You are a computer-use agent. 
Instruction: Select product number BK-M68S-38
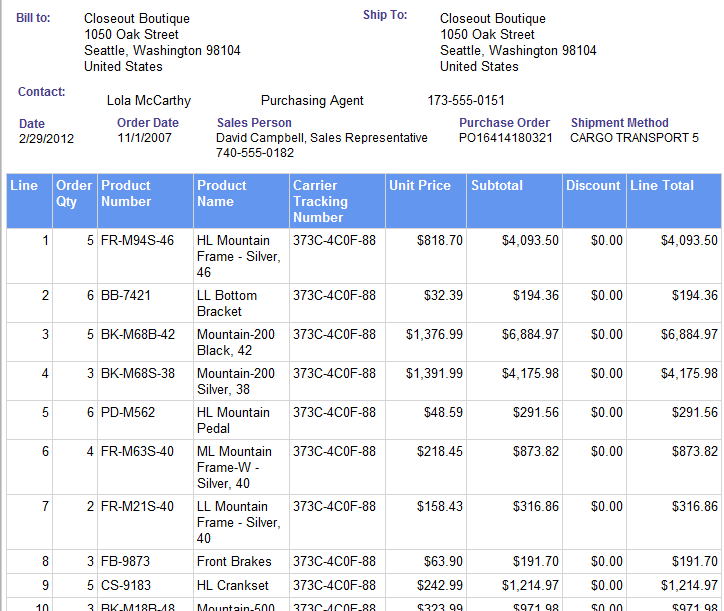(138, 373)
